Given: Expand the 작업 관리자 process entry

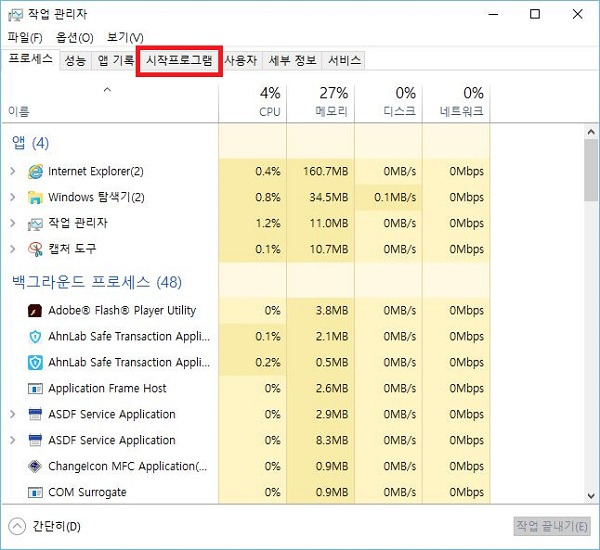Looking at the screenshot, I should 13,223.
